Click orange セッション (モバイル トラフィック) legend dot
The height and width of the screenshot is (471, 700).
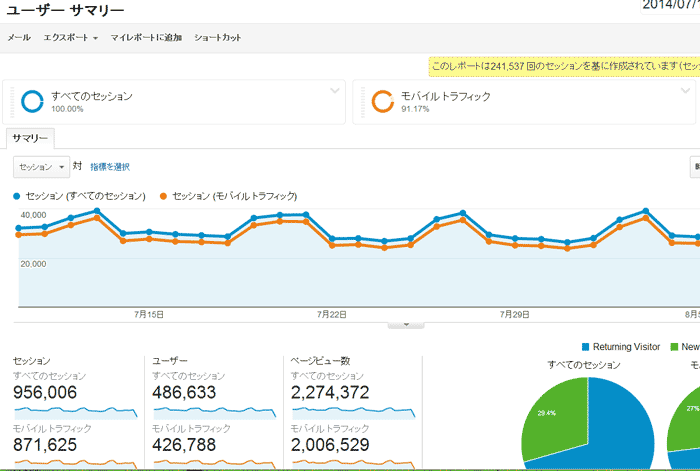165,196
